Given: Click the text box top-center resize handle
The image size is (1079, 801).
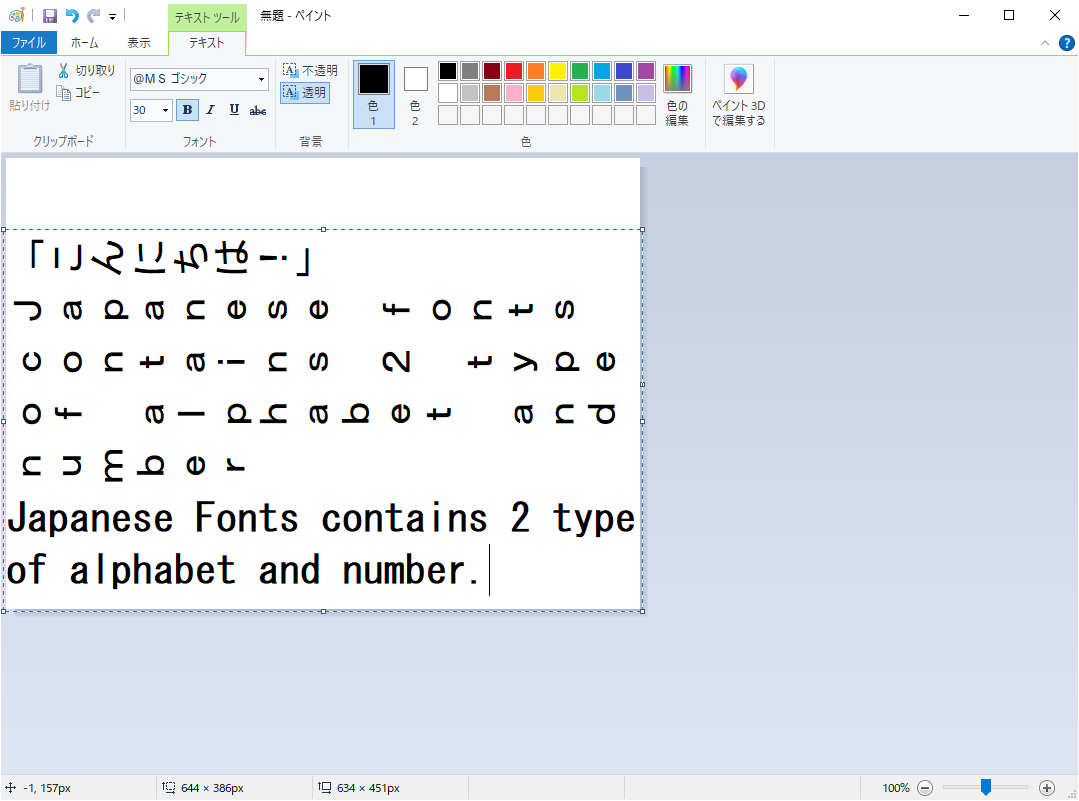Looking at the screenshot, I should [x=323, y=229].
